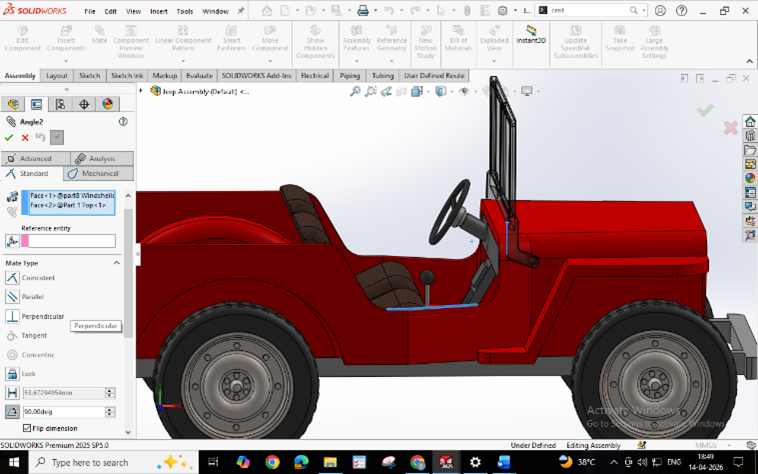Confirm with the viewport green checkmark

click(x=705, y=110)
